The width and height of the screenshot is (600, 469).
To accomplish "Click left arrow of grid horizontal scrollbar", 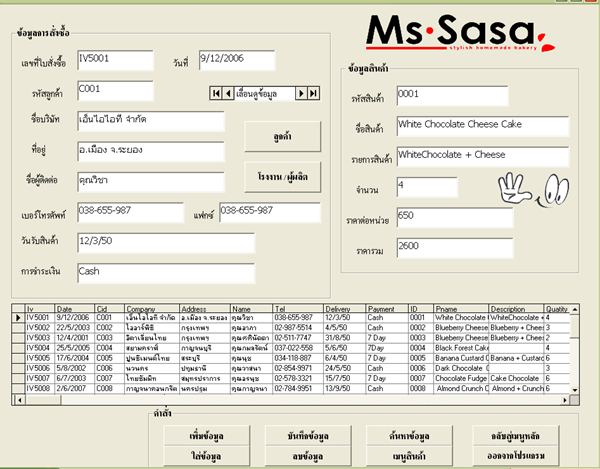I will pyautogui.click(x=19, y=400).
